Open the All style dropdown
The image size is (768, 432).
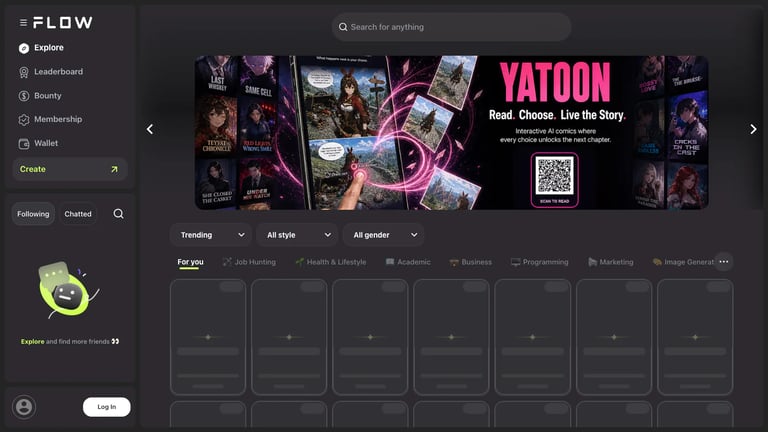(x=297, y=235)
